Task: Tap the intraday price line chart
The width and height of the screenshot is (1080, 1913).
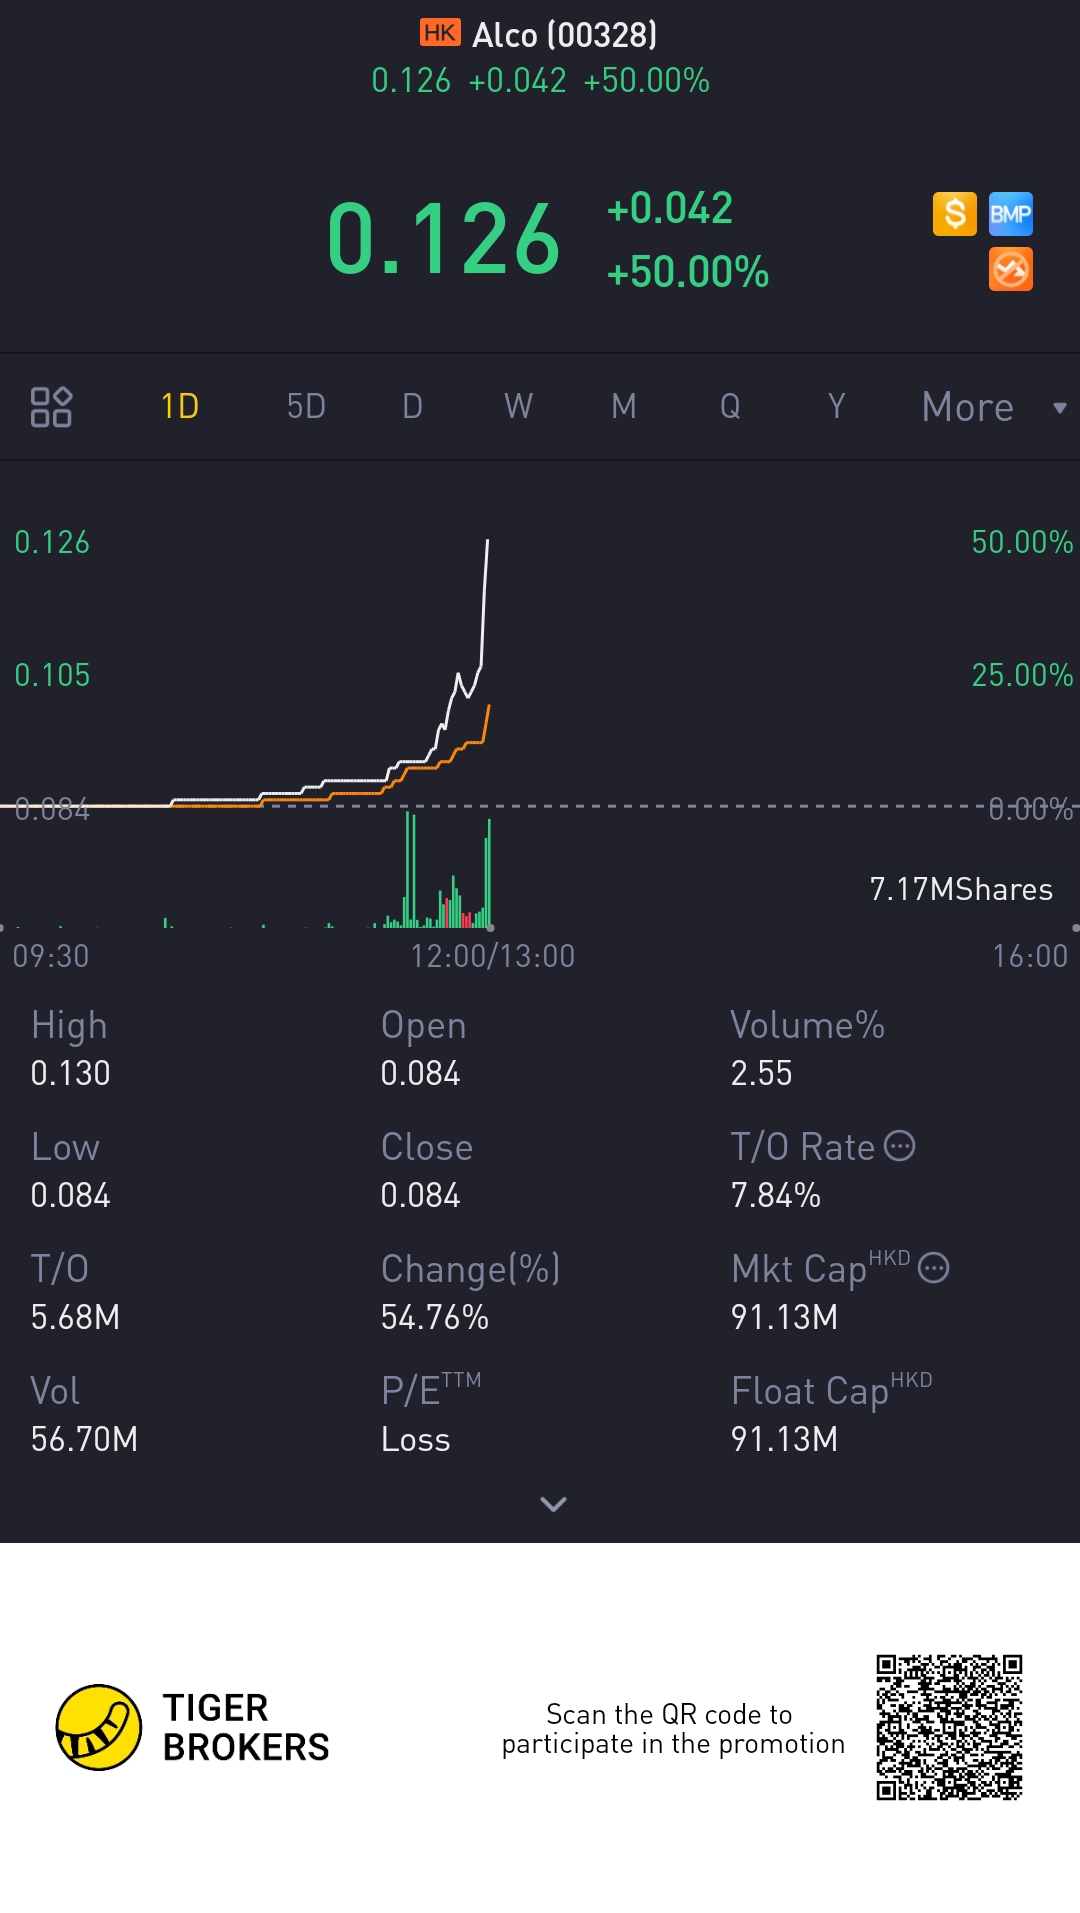Action: [x=245, y=672]
